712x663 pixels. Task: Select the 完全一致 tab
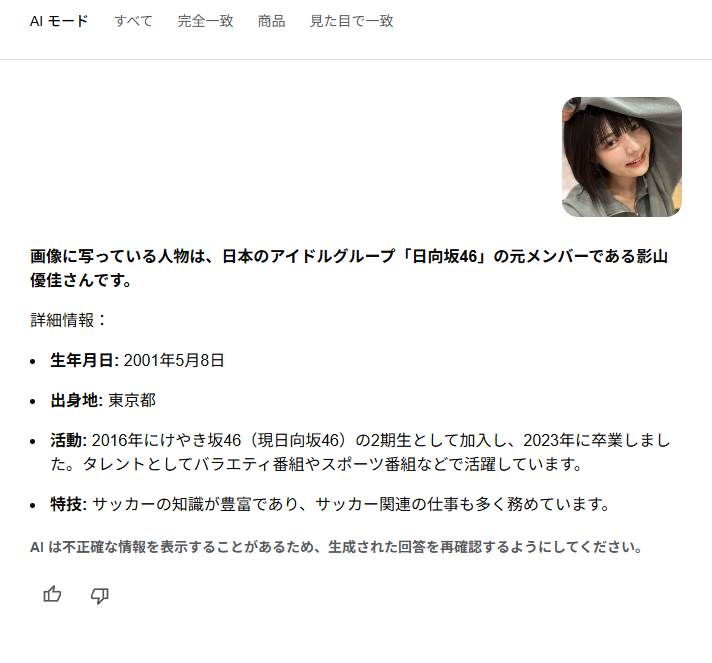pyautogui.click(x=205, y=21)
